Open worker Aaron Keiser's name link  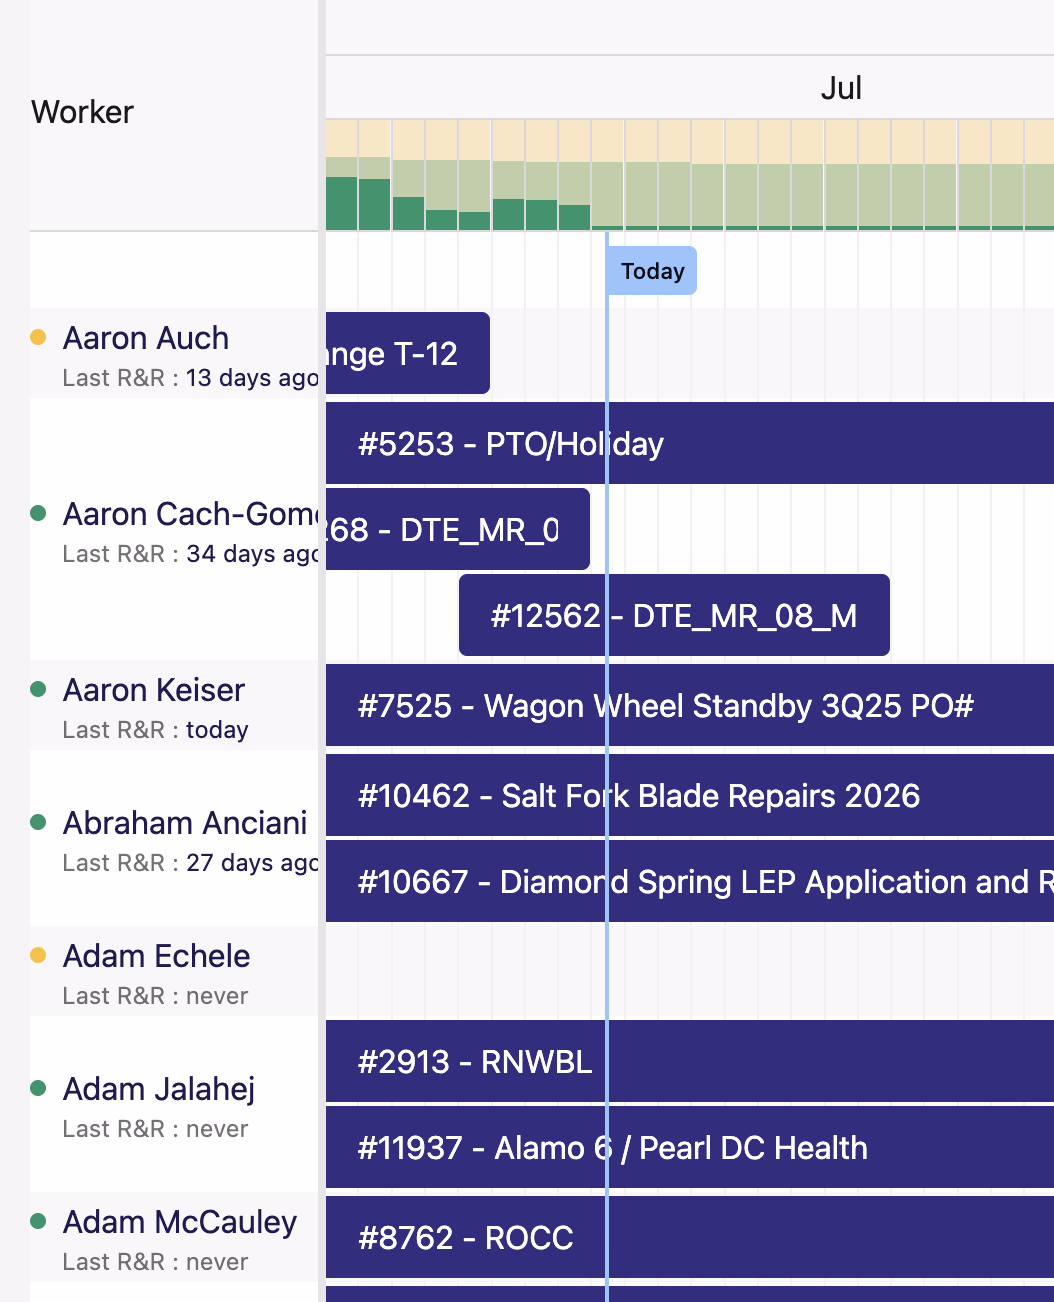pyautogui.click(x=154, y=690)
